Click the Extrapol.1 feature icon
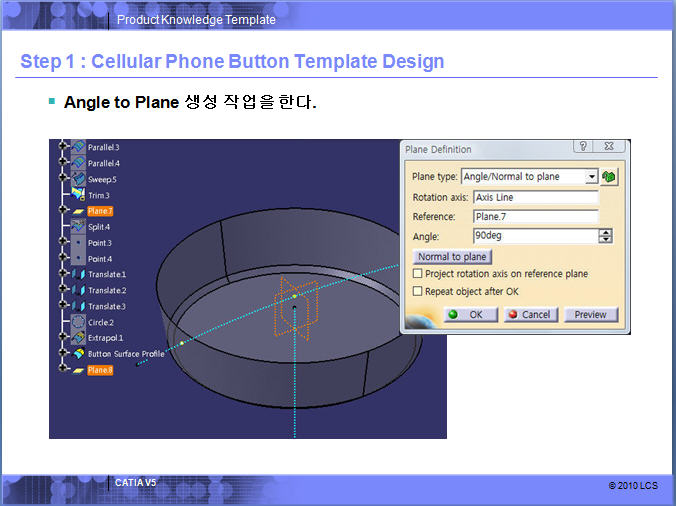Viewport: 676px width, 506px height. [78, 338]
